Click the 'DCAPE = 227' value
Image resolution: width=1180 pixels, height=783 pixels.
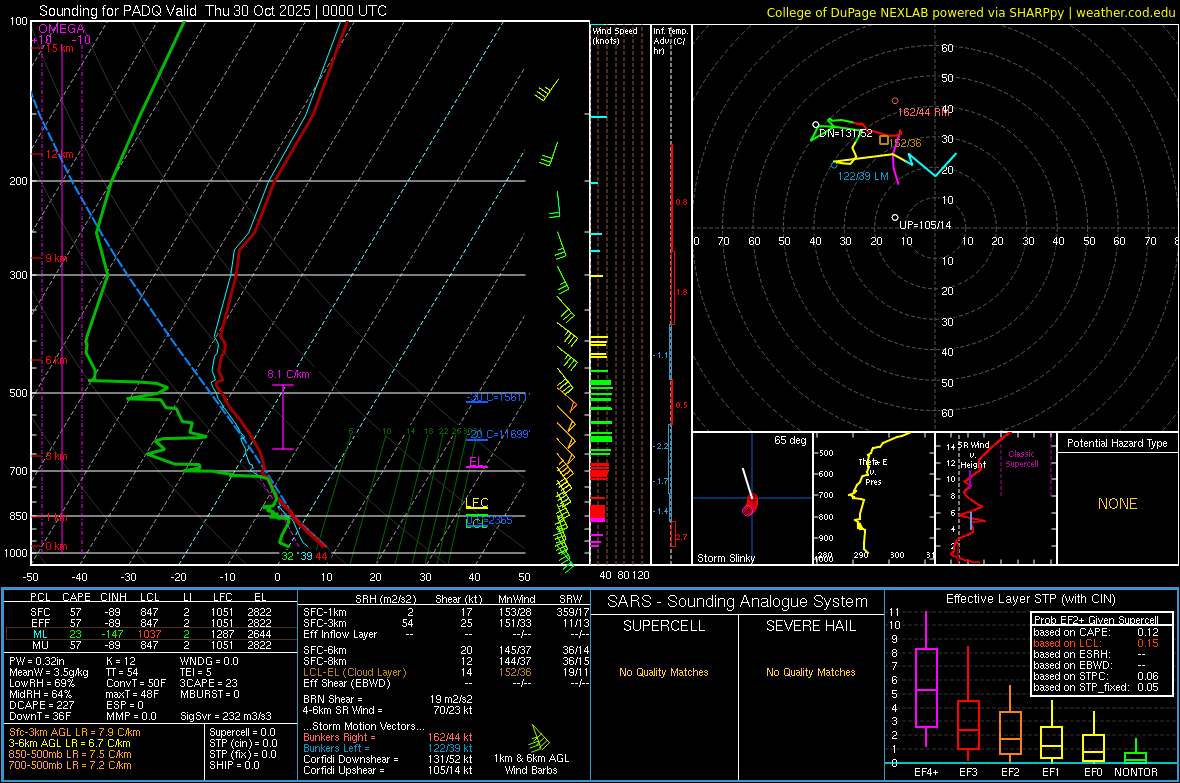click(41, 705)
